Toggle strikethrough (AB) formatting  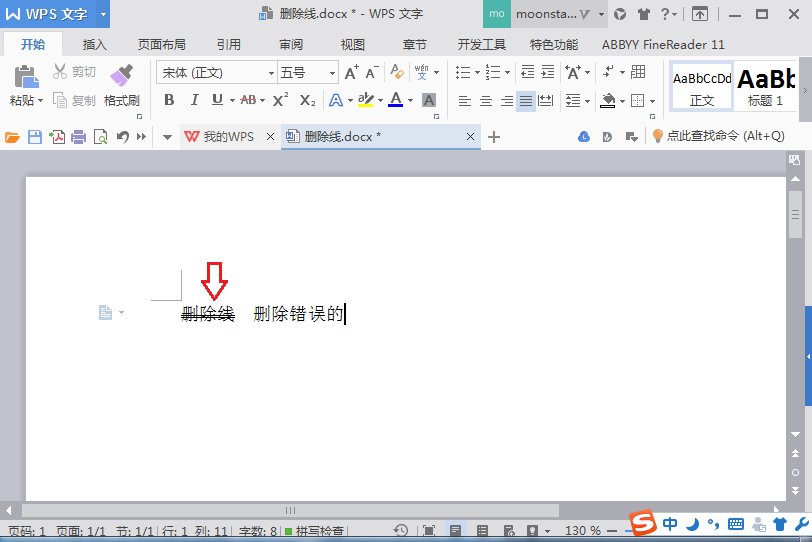click(248, 99)
